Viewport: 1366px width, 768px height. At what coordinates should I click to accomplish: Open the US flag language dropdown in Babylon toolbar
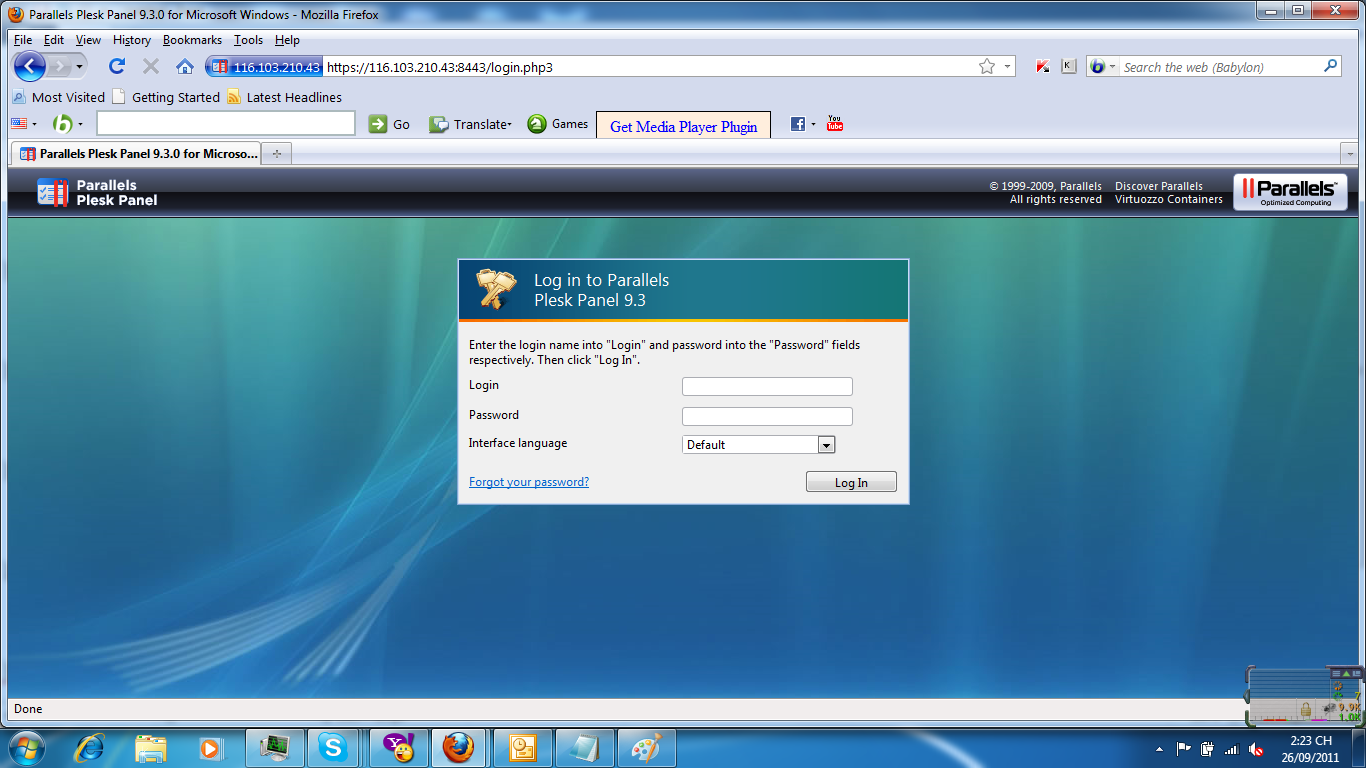pyautogui.click(x=24, y=124)
